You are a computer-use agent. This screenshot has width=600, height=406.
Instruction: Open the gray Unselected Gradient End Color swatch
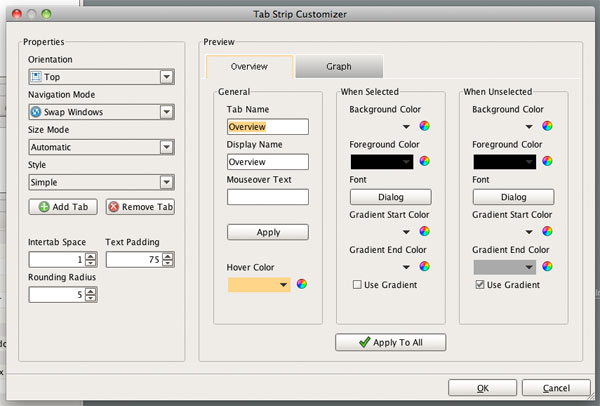505,267
